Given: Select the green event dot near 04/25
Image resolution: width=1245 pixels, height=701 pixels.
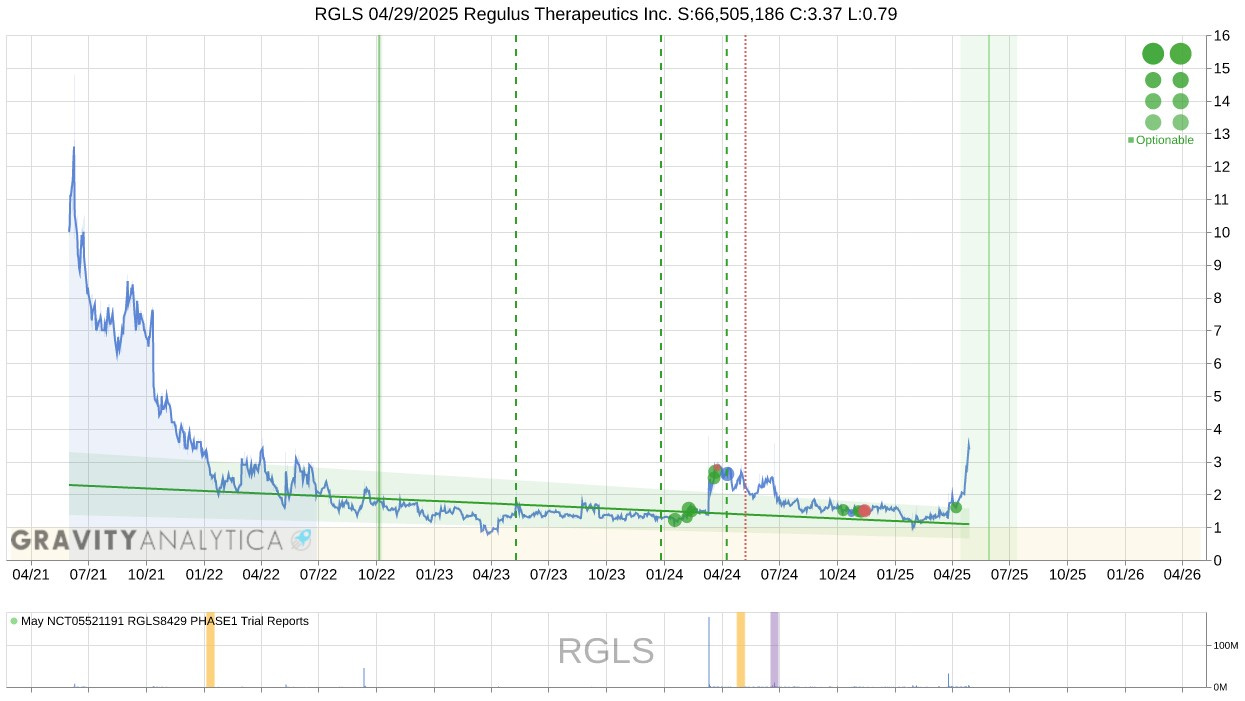Looking at the screenshot, I should click(956, 507).
